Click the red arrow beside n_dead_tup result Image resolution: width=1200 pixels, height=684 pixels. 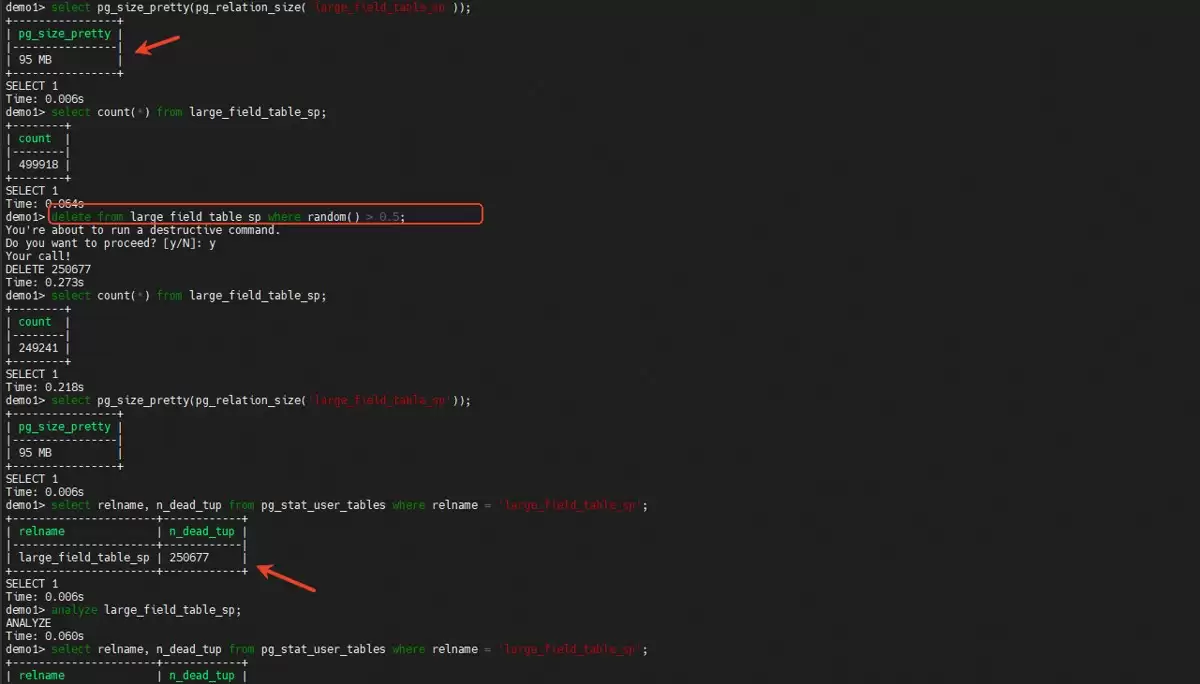pos(287,577)
